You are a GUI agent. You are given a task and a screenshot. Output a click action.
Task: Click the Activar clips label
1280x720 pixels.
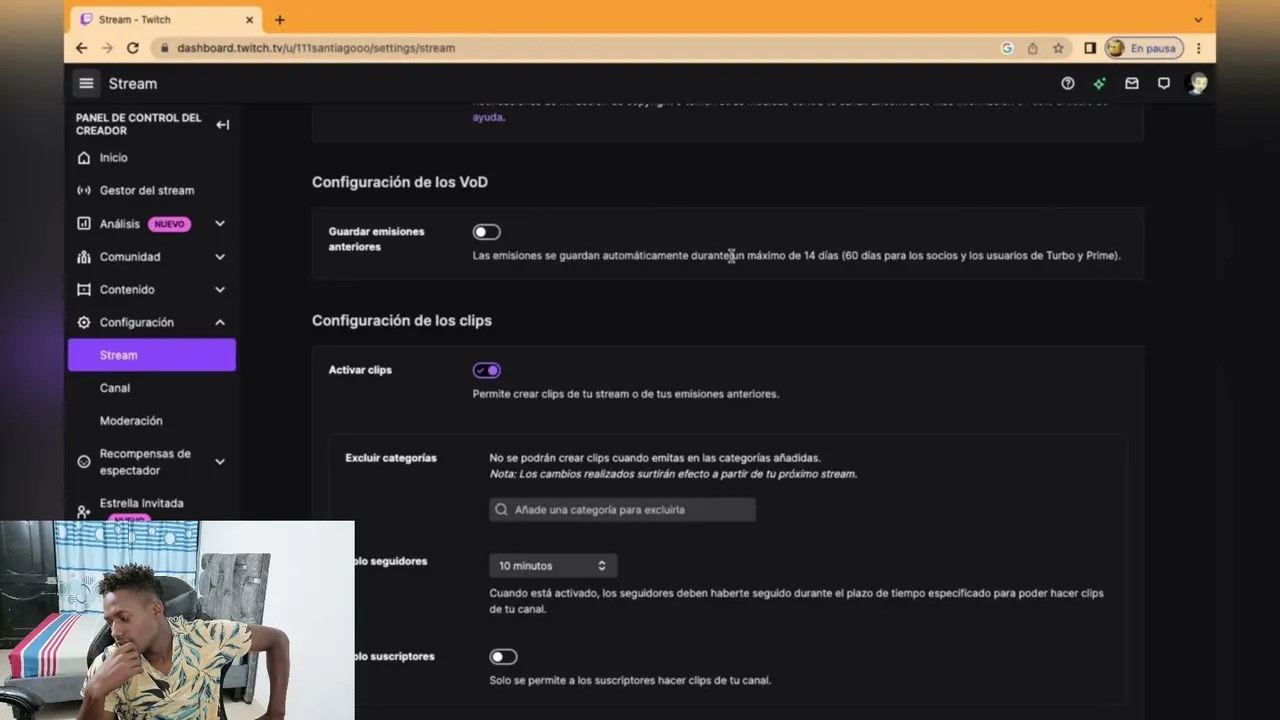[360, 370]
